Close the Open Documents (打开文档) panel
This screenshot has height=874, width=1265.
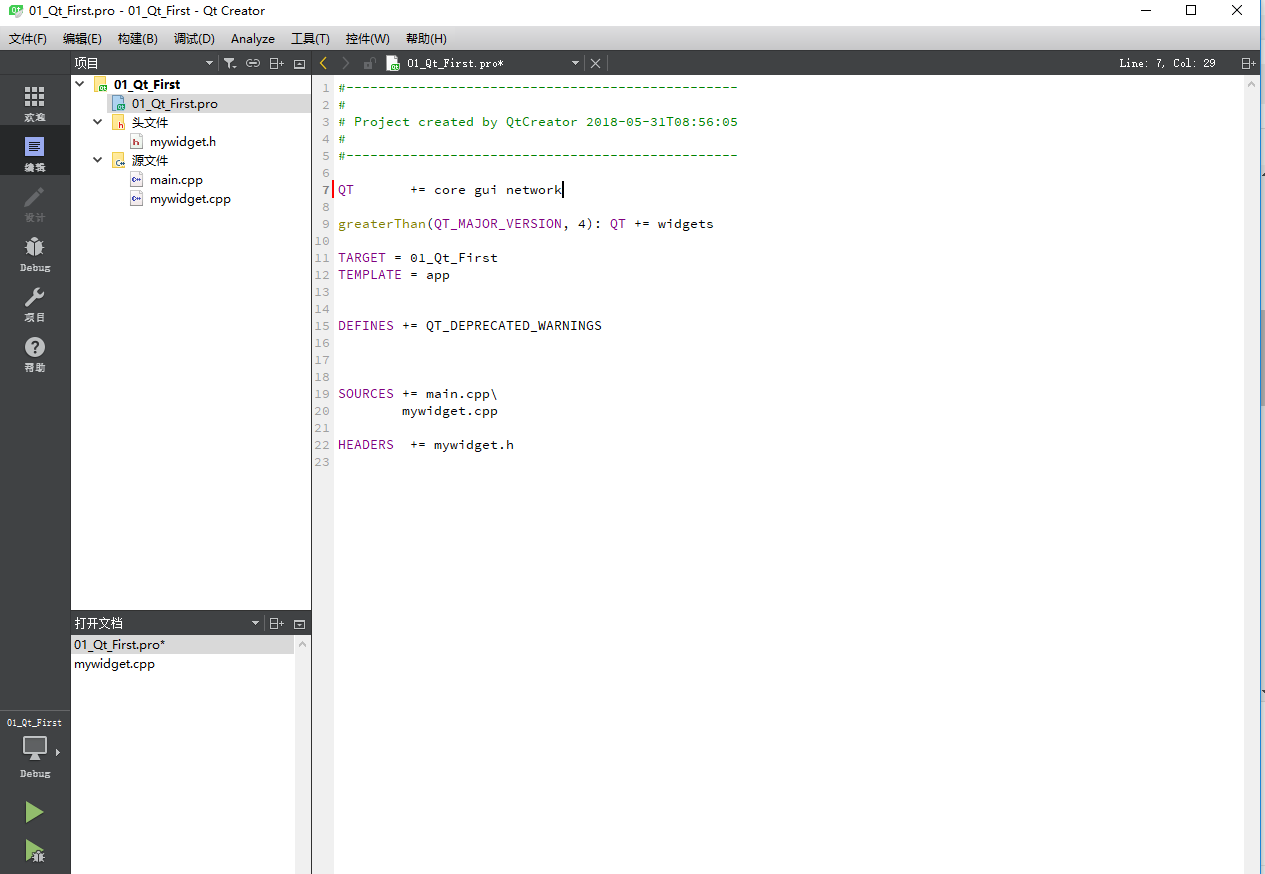click(299, 624)
